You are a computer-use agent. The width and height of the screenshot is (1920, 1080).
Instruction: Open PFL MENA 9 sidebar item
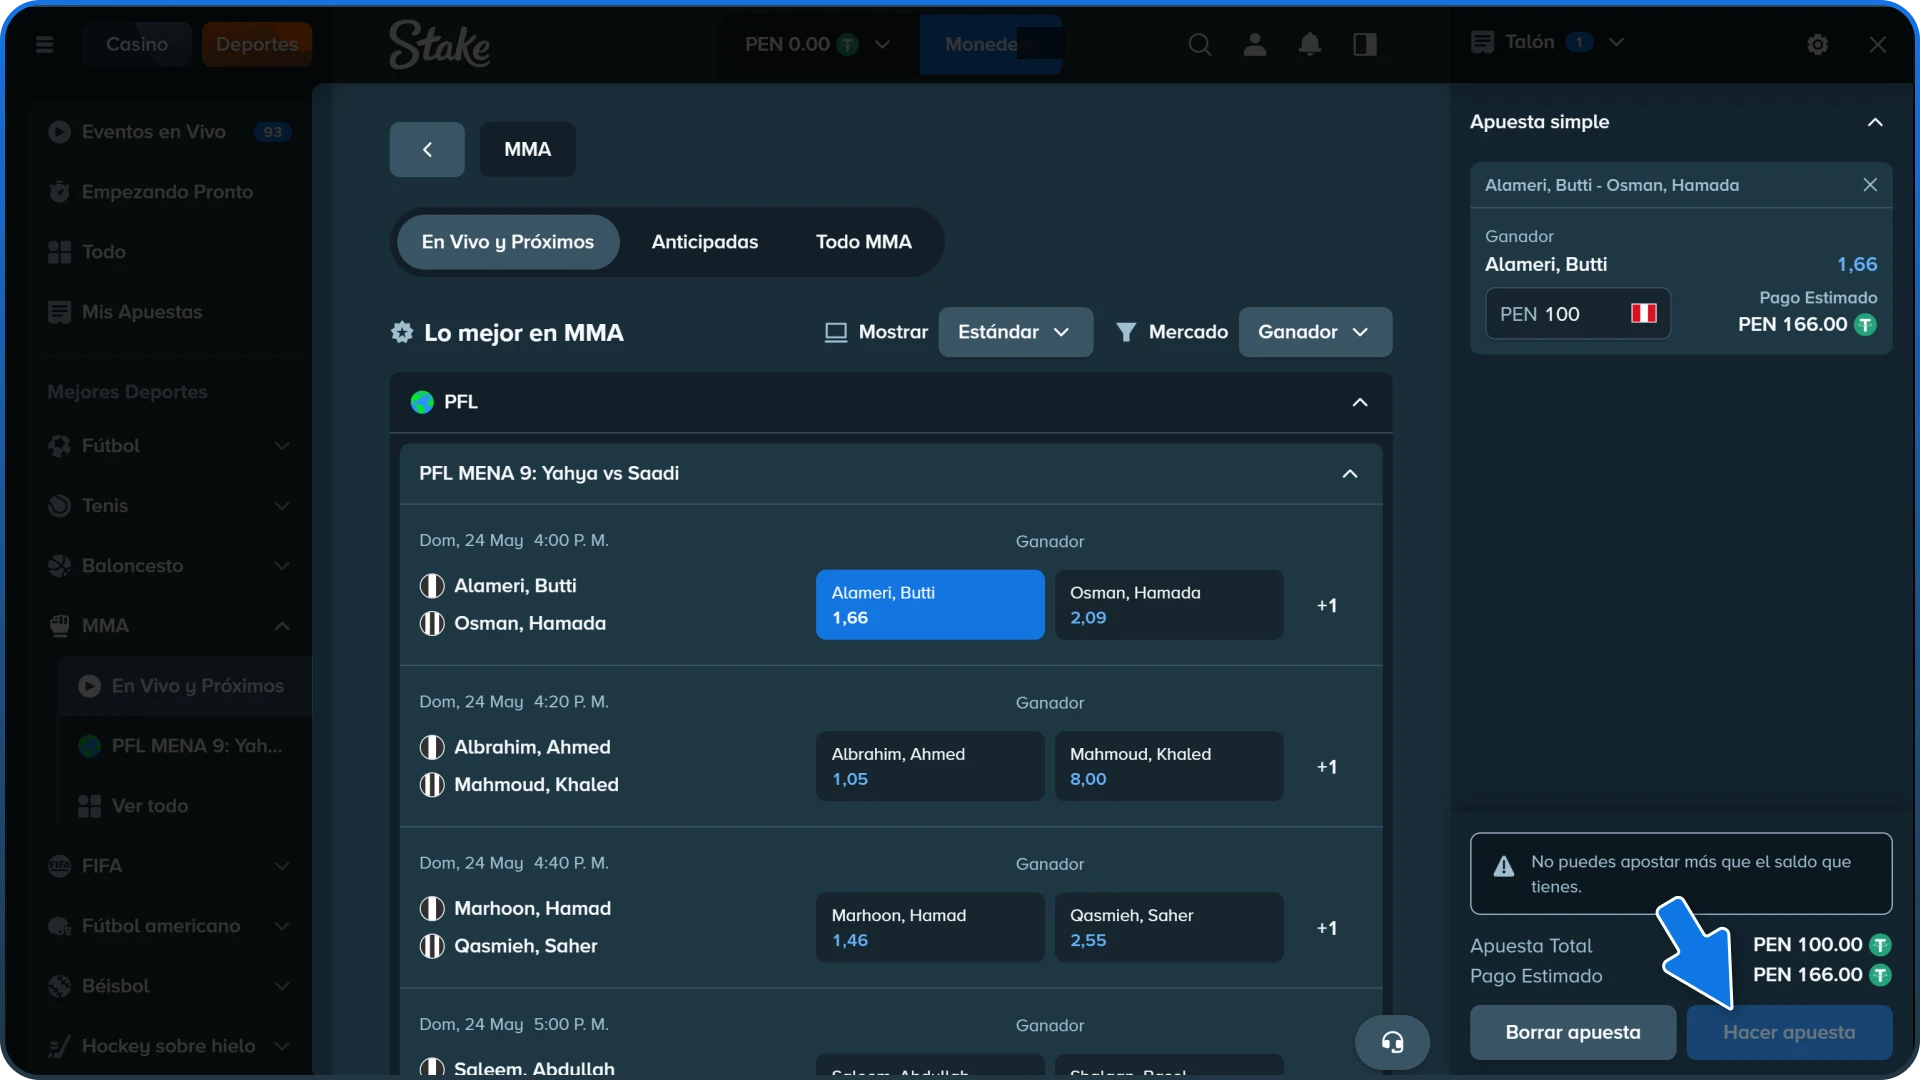(x=184, y=746)
